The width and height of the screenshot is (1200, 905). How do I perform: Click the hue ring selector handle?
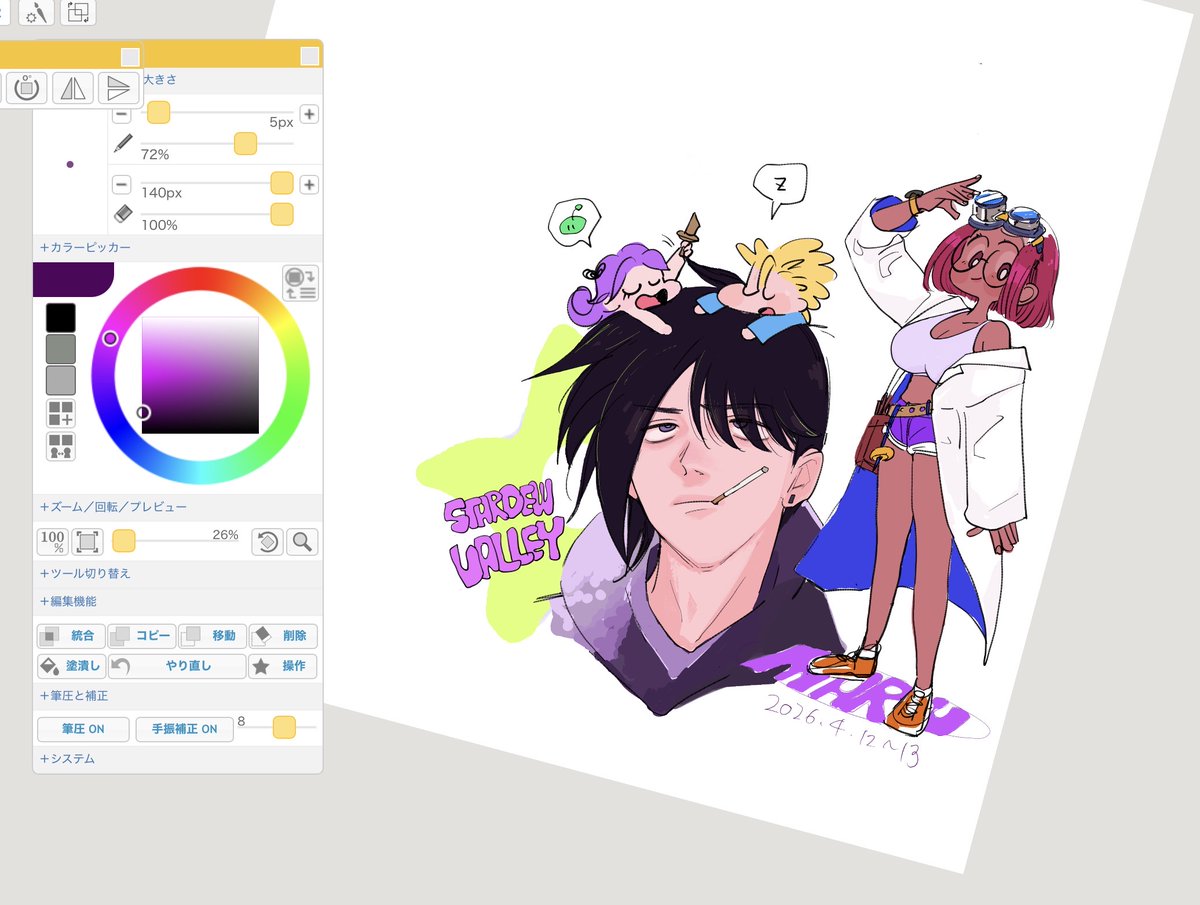coord(110,339)
